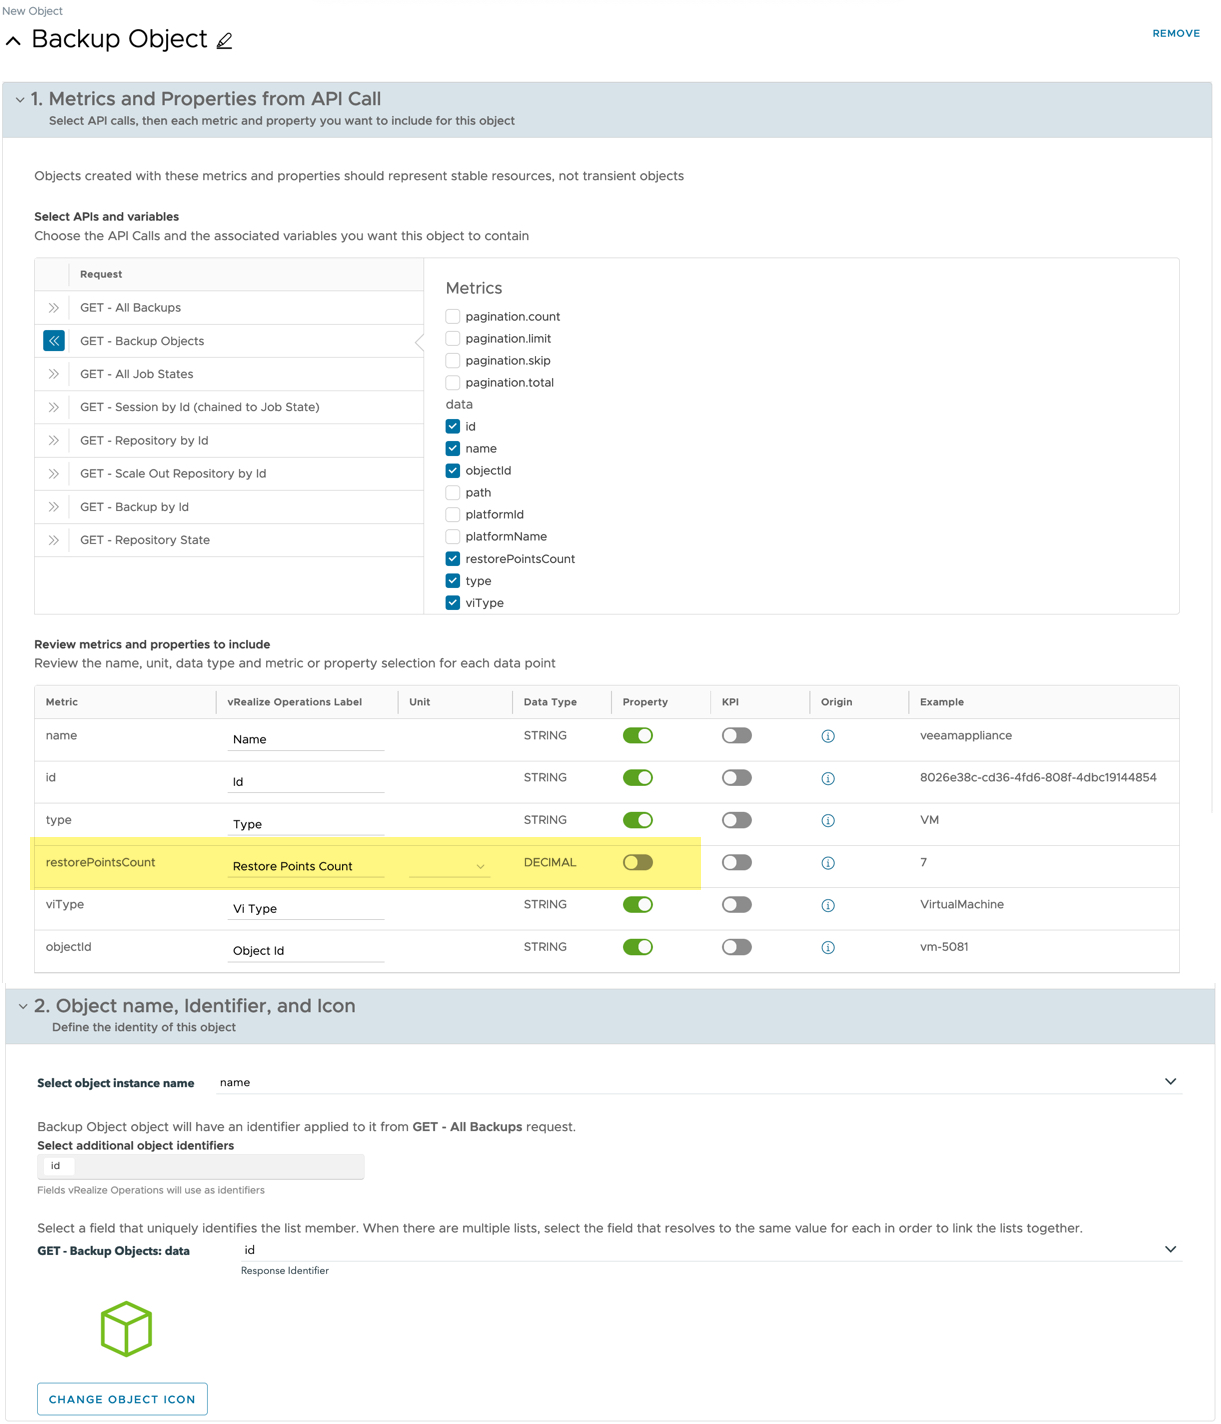Collapse section 2 Object name, Identifier, and Icon
The width and height of the screenshot is (1221, 1424).
pyautogui.click(x=23, y=1006)
